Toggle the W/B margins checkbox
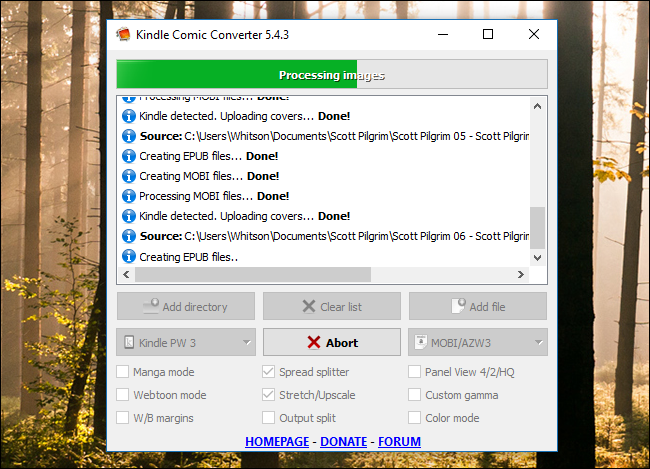Viewport: 650px width, 469px height. [122, 417]
